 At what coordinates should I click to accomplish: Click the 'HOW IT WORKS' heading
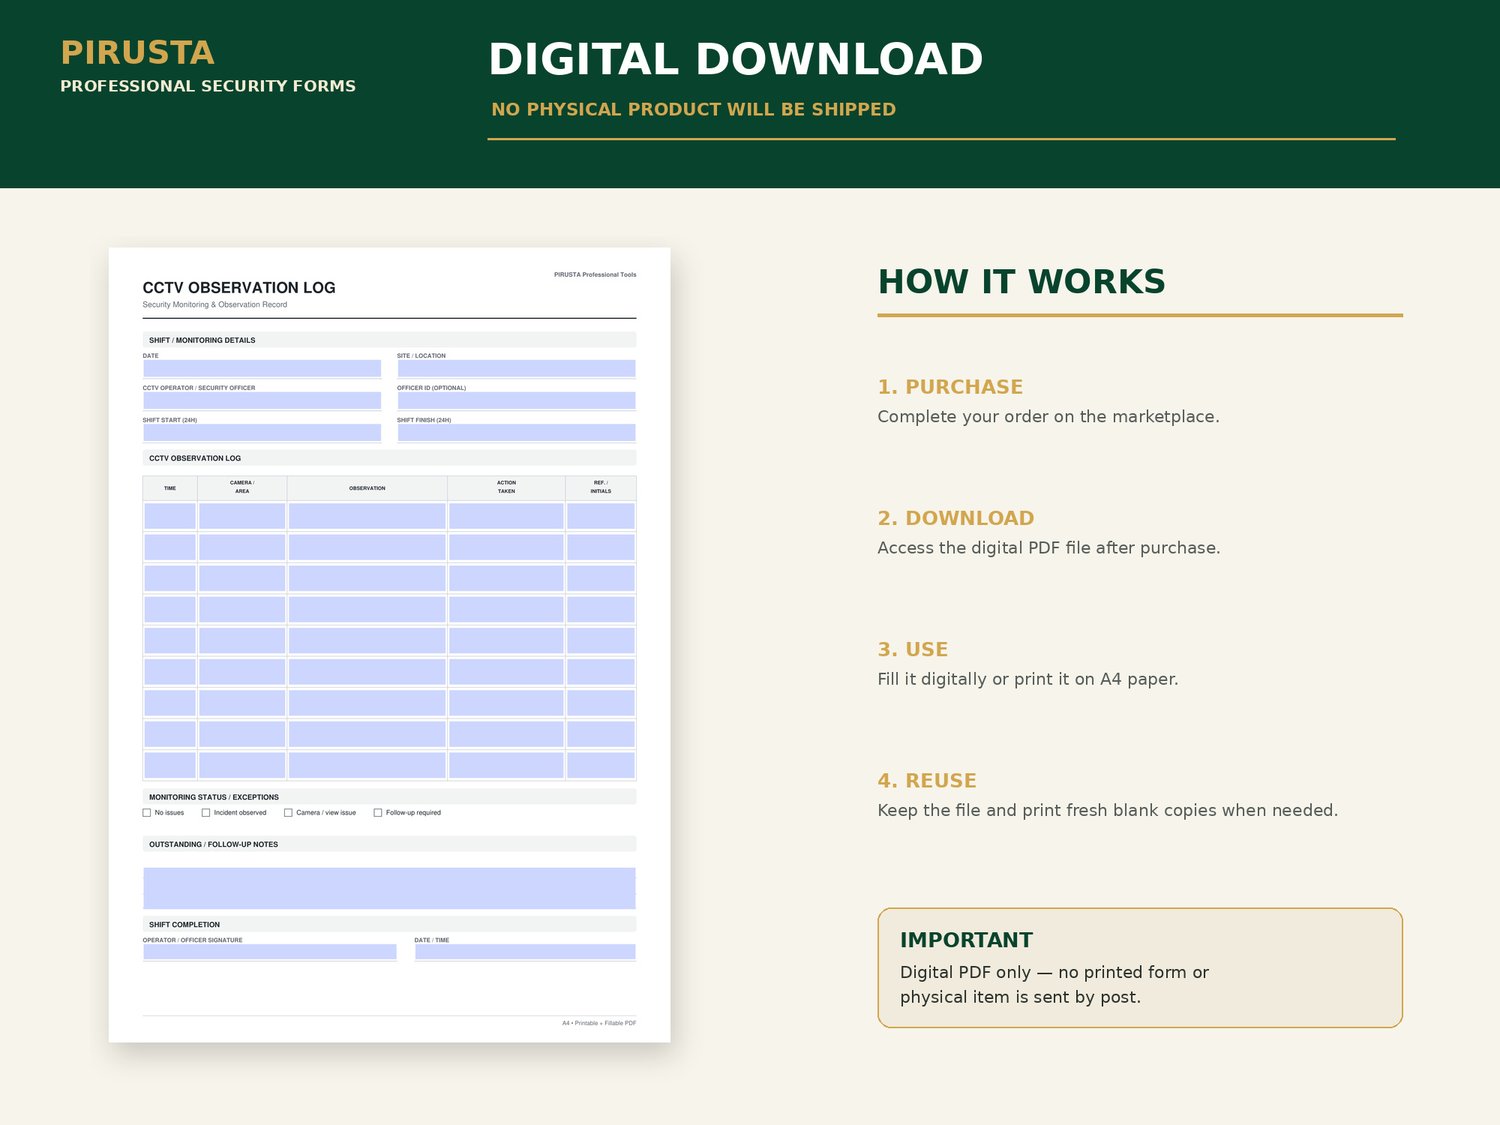tap(1022, 282)
